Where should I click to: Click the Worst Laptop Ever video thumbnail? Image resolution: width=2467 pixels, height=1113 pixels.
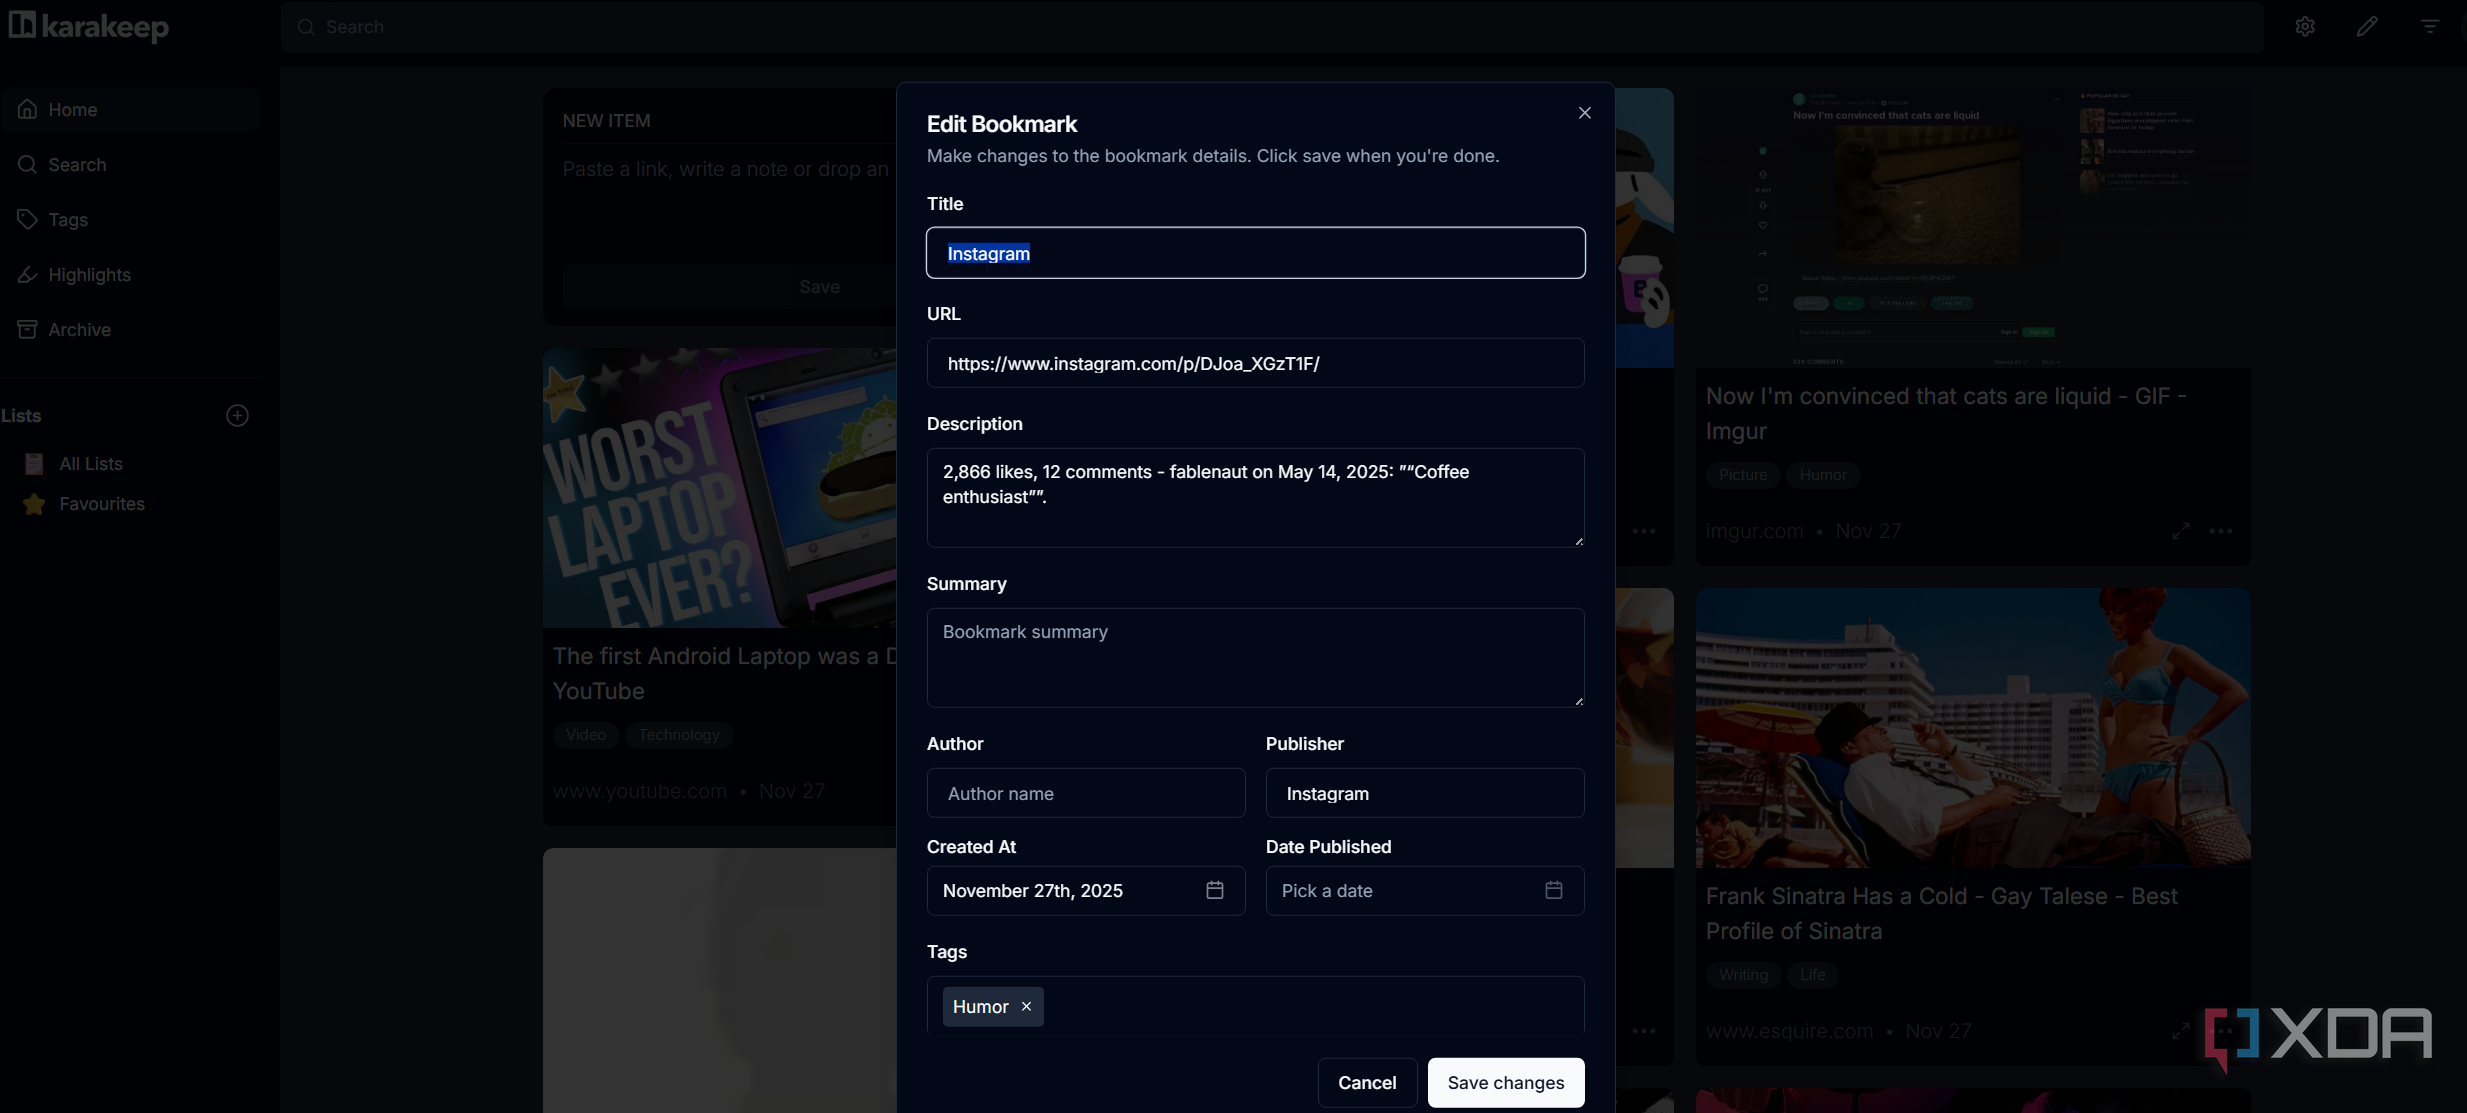click(720, 488)
